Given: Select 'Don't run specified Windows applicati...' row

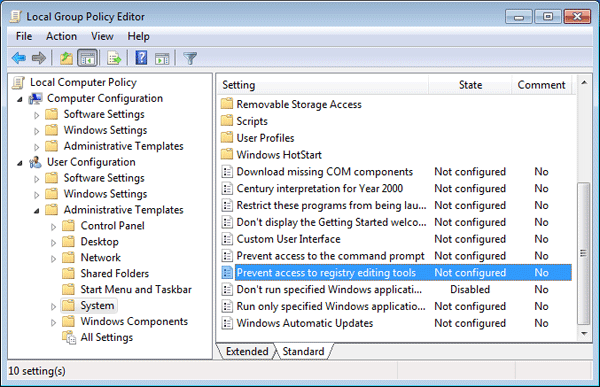Looking at the screenshot, I should click(396, 289).
